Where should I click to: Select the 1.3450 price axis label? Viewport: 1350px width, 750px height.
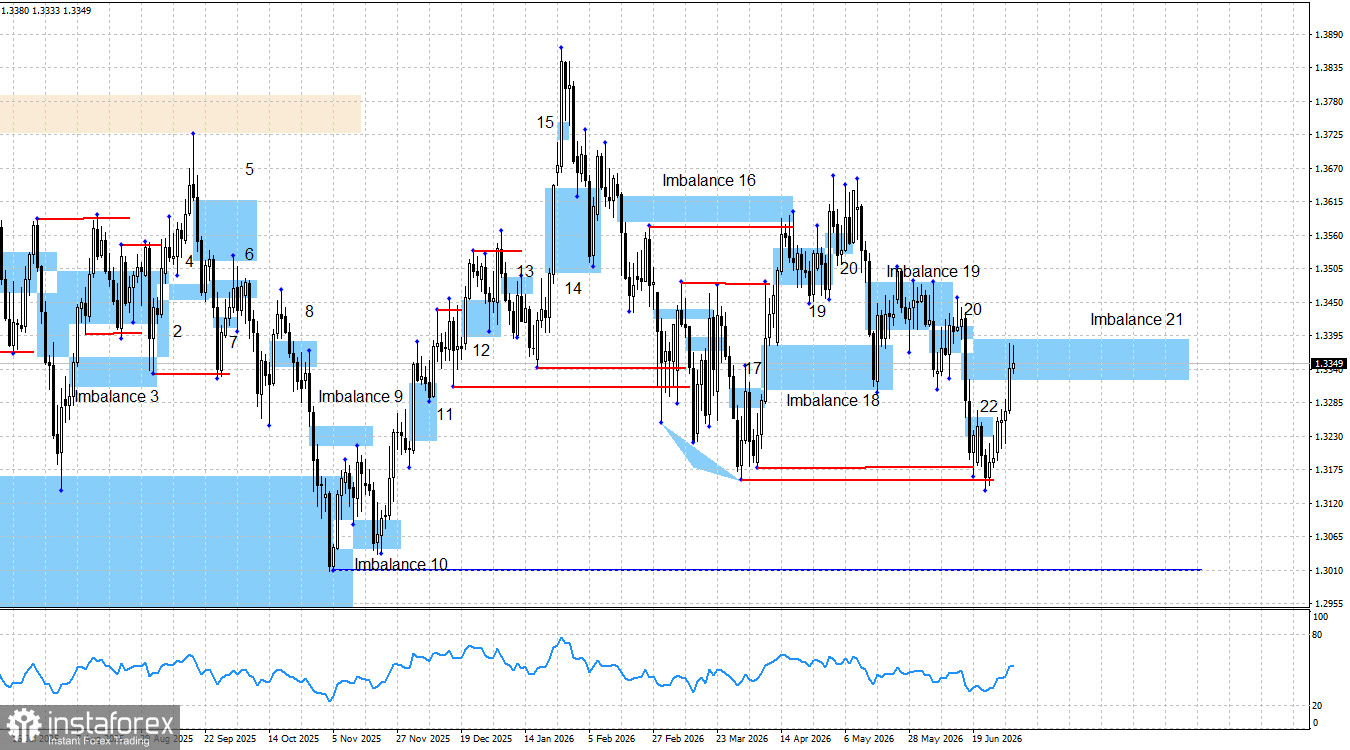click(1330, 303)
